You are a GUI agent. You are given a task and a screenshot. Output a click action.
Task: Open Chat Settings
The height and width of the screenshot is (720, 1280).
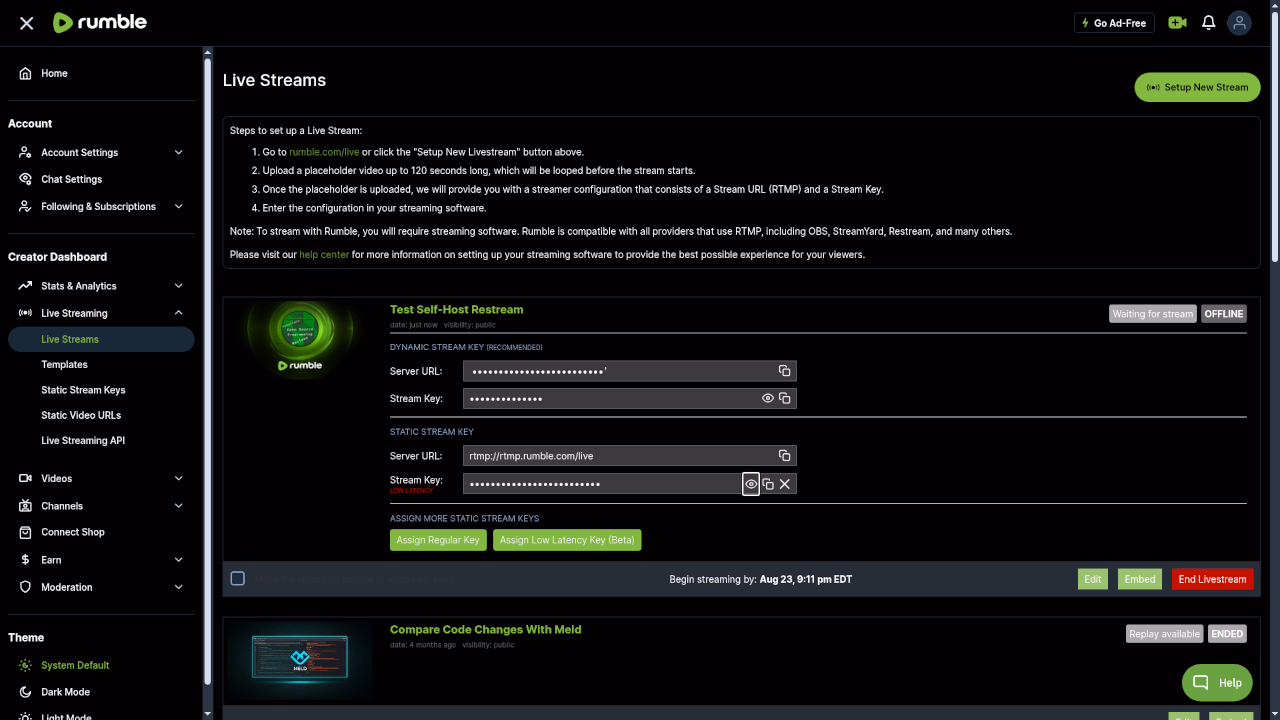71,179
